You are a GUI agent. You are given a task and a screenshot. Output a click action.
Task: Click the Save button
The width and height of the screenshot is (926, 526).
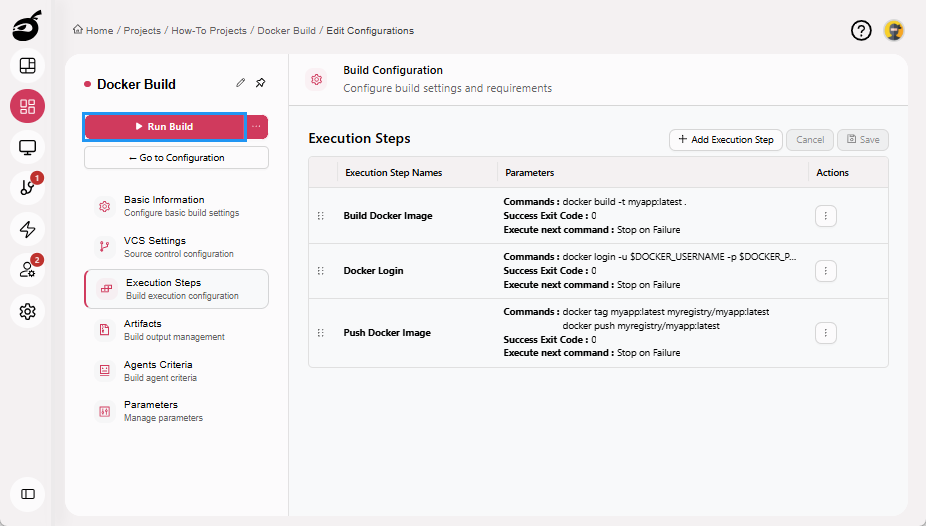(x=863, y=140)
